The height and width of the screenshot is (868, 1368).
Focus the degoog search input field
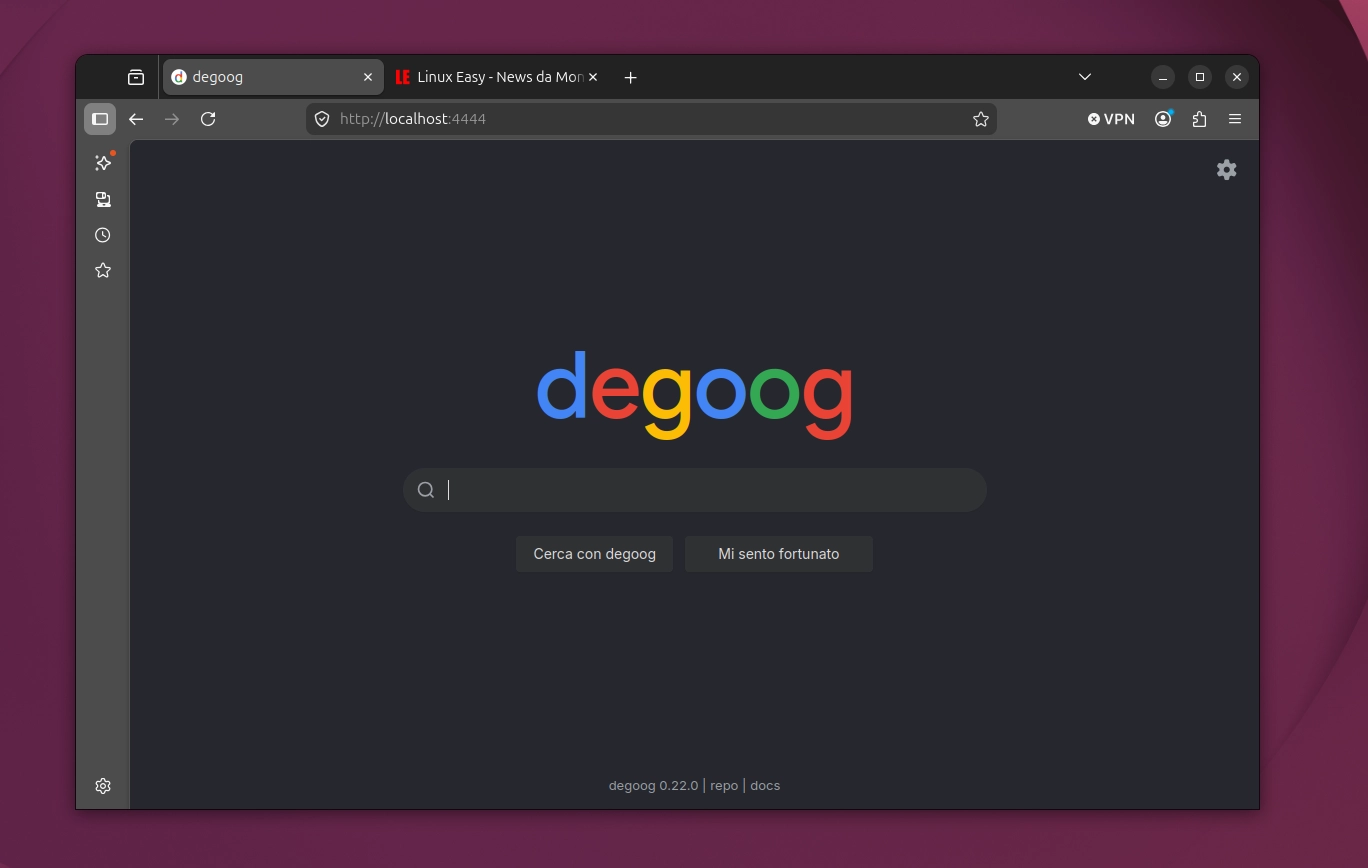695,490
